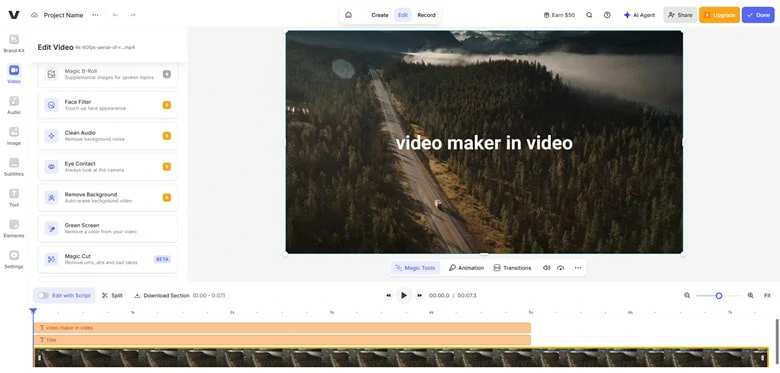Open the Video sidebar panel
Screen dimensions: 780x373
point(14,74)
